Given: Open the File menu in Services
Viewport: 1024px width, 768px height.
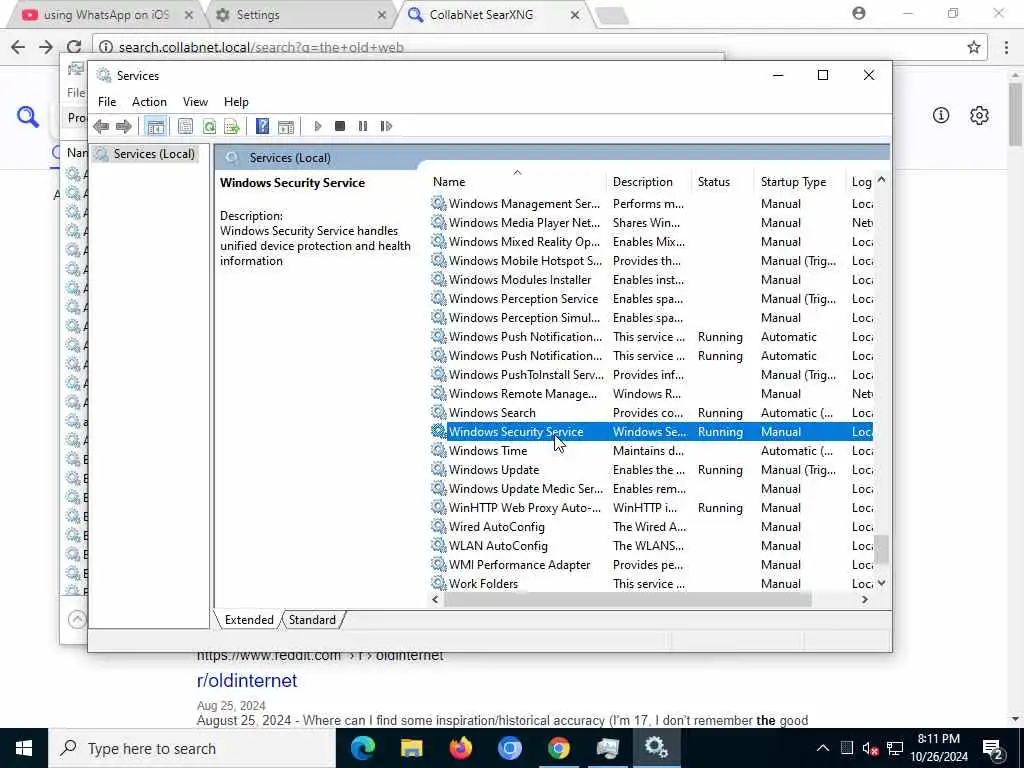Looking at the screenshot, I should [x=107, y=102].
